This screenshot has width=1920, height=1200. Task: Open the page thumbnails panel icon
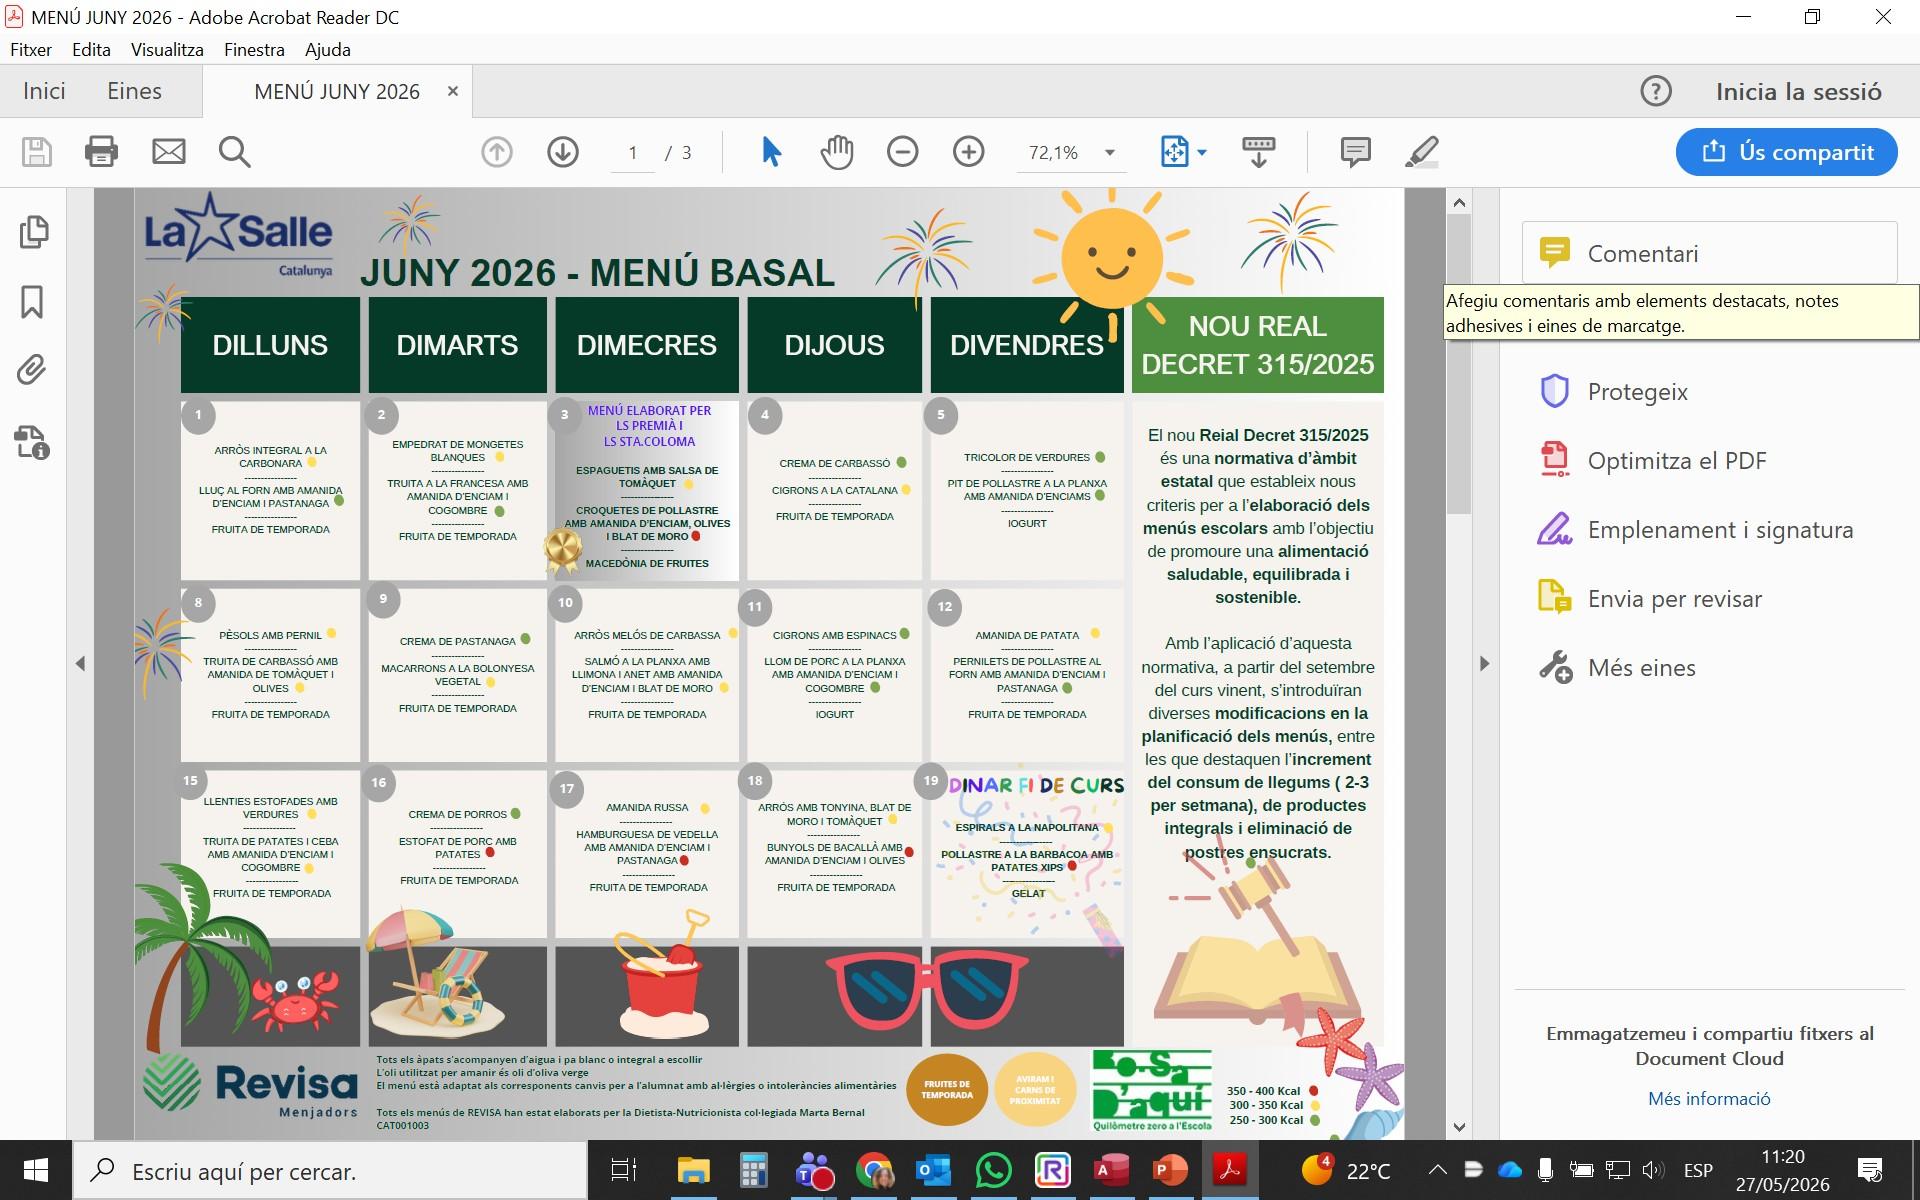pyautogui.click(x=33, y=232)
